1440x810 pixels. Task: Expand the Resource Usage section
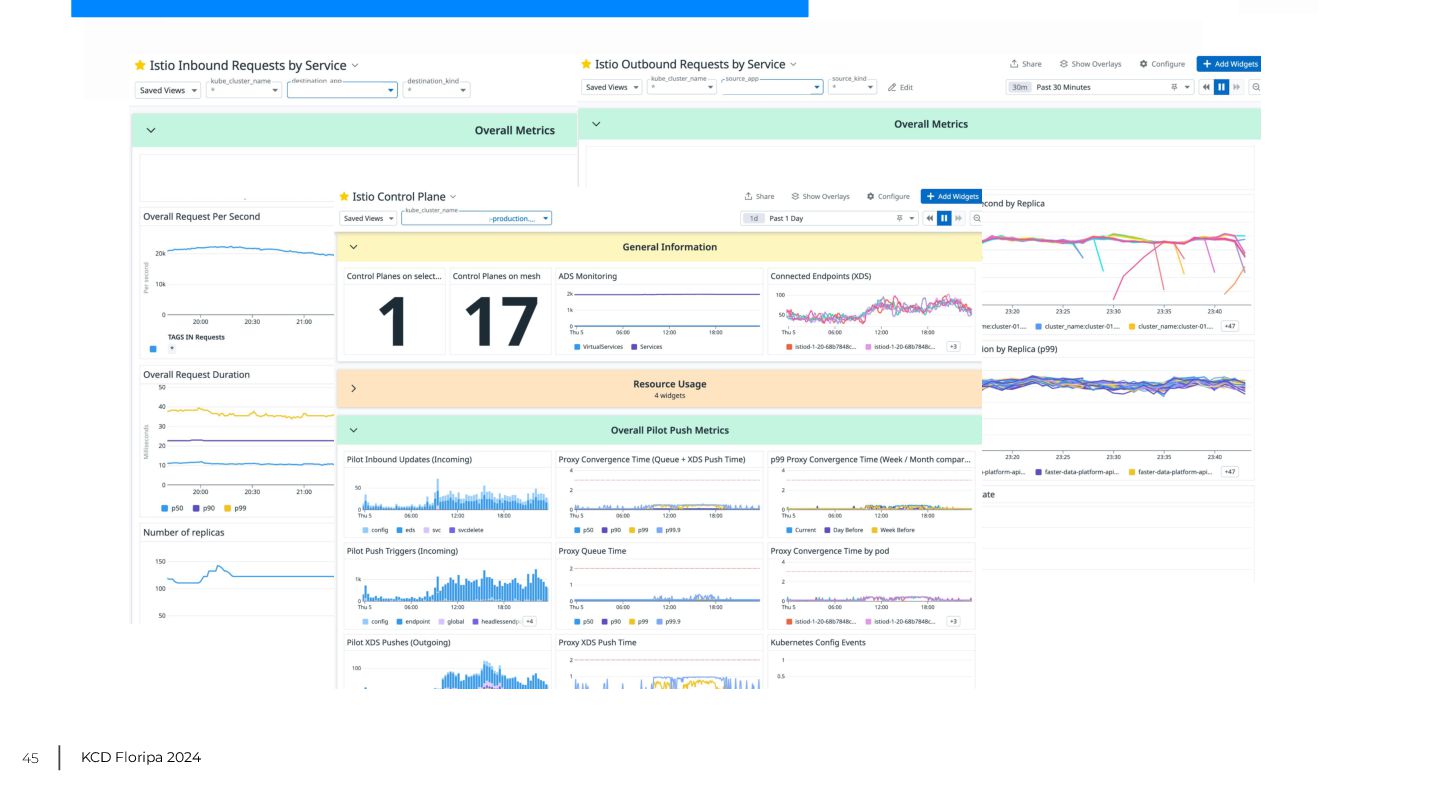(x=353, y=388)
